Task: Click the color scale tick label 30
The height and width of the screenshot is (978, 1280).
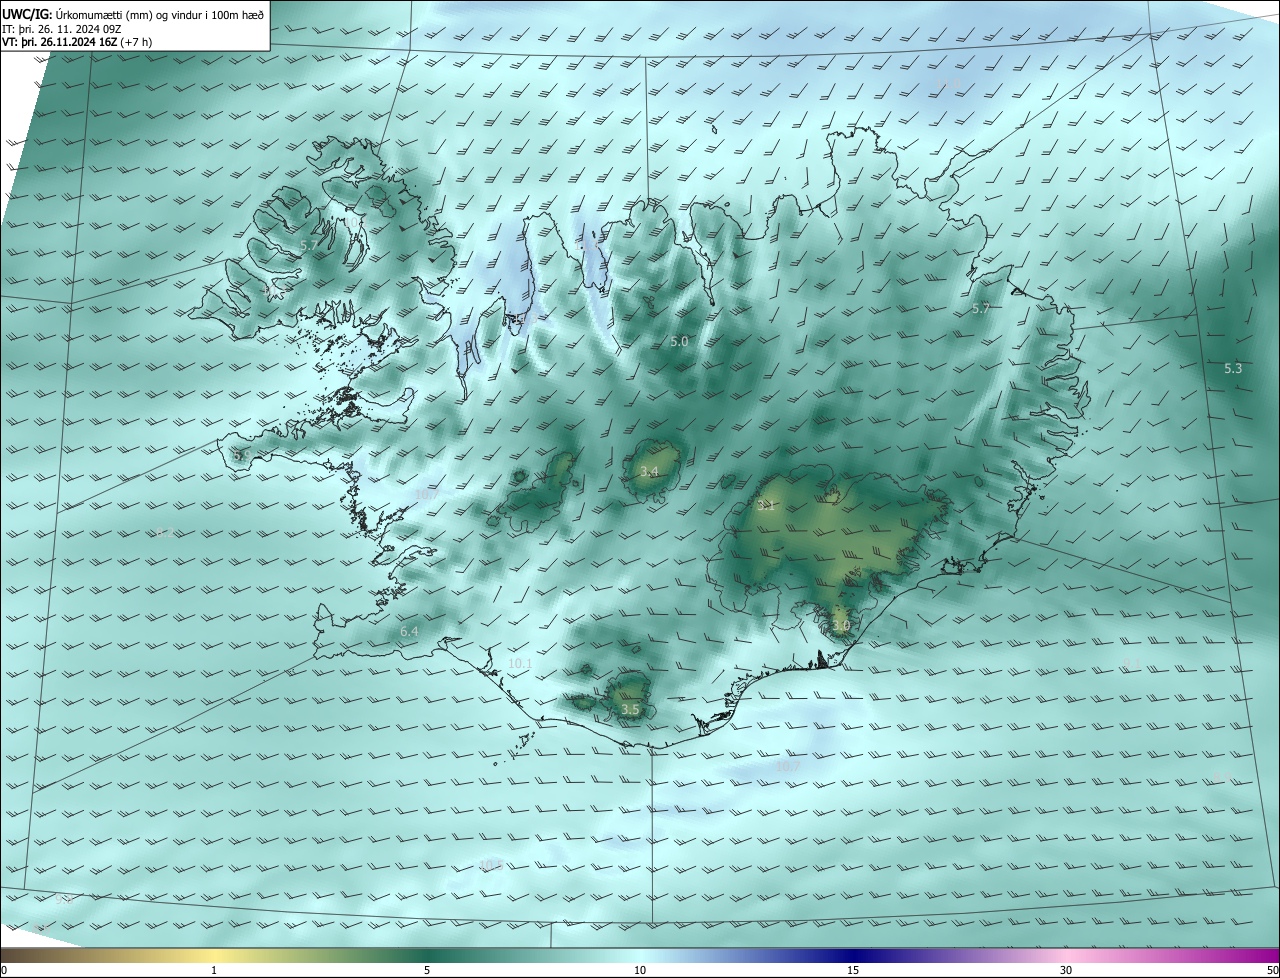Action: [x=1066, y=970]
